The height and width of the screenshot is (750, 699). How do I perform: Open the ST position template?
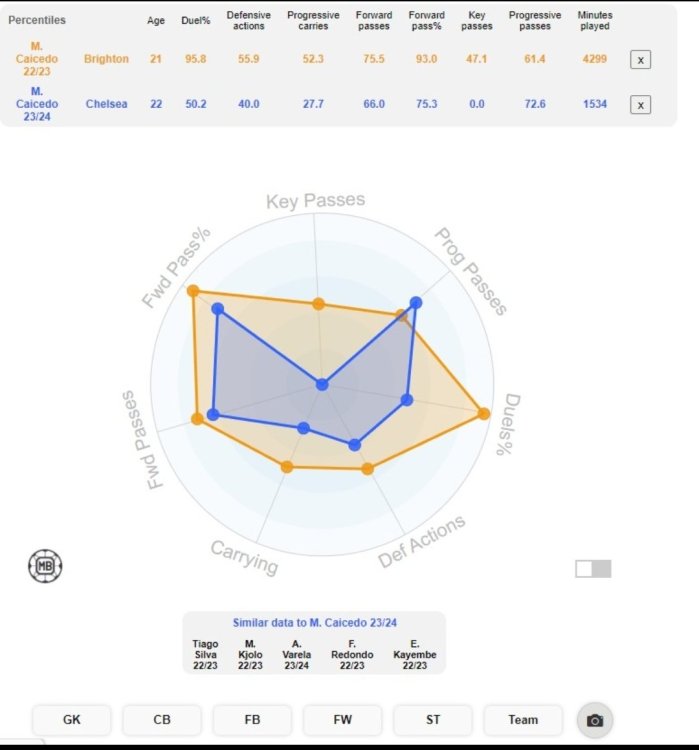click(x=433, y=720)
